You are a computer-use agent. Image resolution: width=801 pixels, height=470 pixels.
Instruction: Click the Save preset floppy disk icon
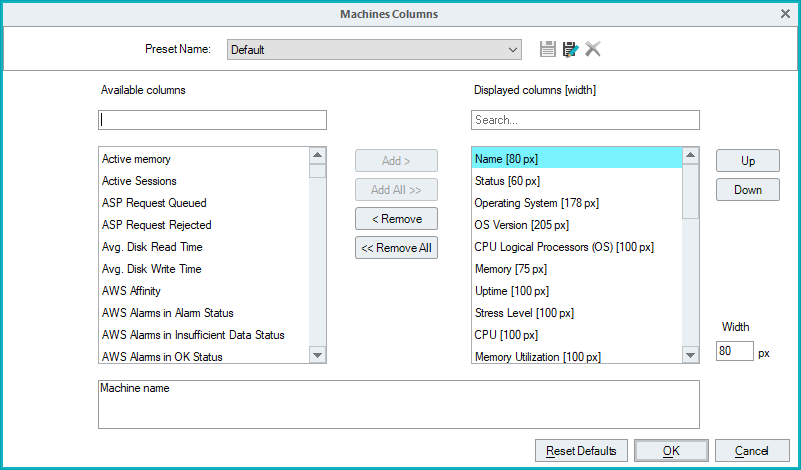pos(547,49)
